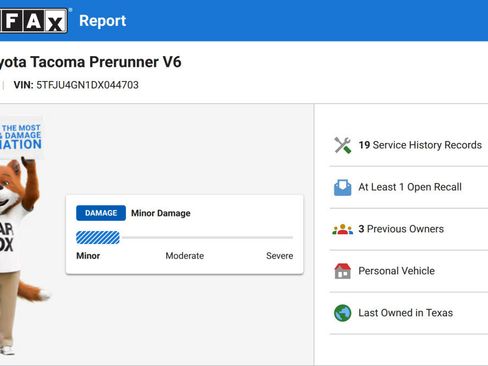The image size is (488, 366).
Task: Click the open recall envelope icon
Action: [x=343, y=187]
